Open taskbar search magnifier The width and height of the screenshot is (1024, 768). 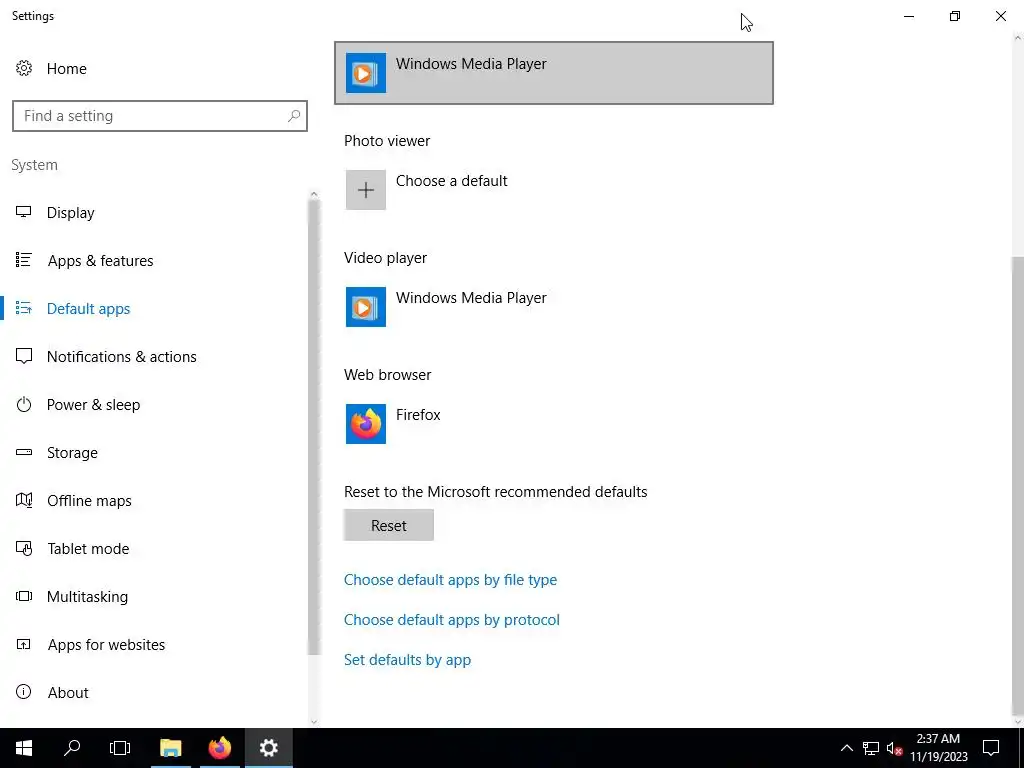[x=72, y=748]
